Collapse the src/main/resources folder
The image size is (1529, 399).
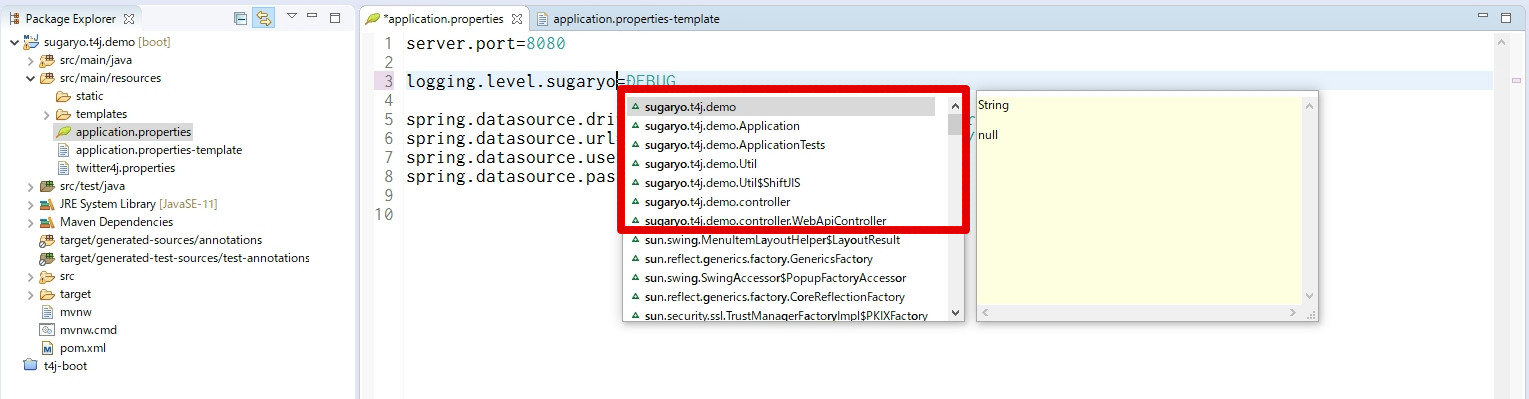point(30,78)
